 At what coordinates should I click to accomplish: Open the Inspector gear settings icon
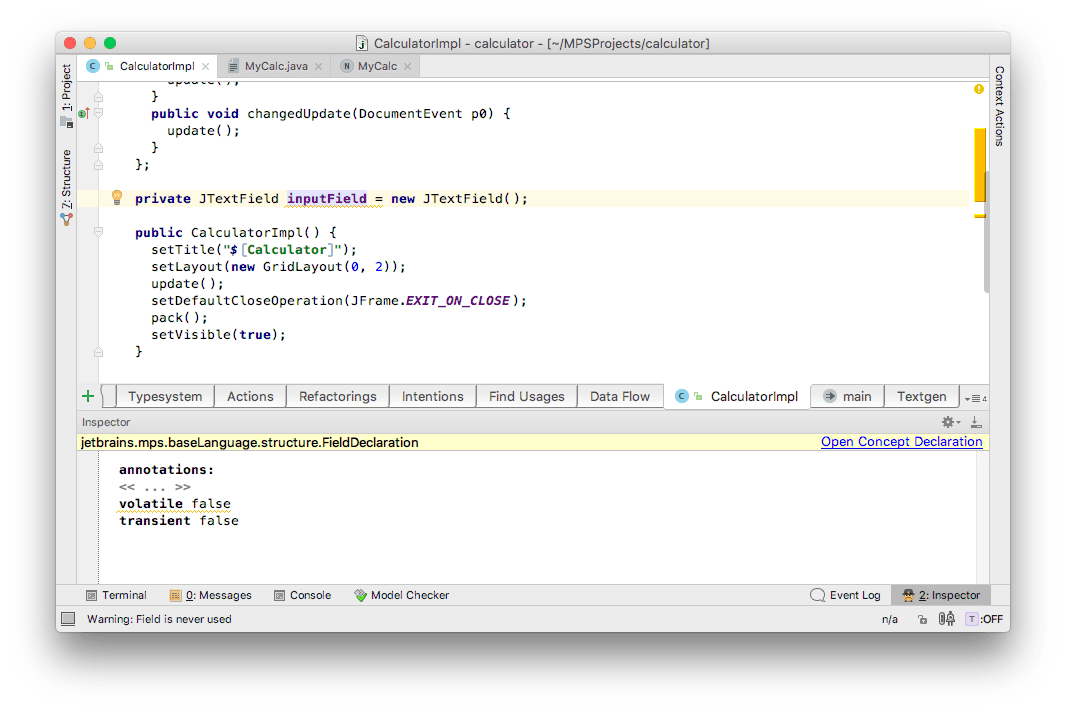coord(950,423)
